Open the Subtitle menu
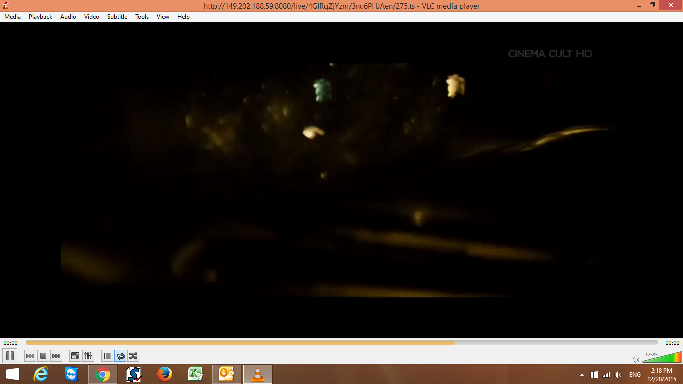 pyautogui.click(x=117, y=17)
